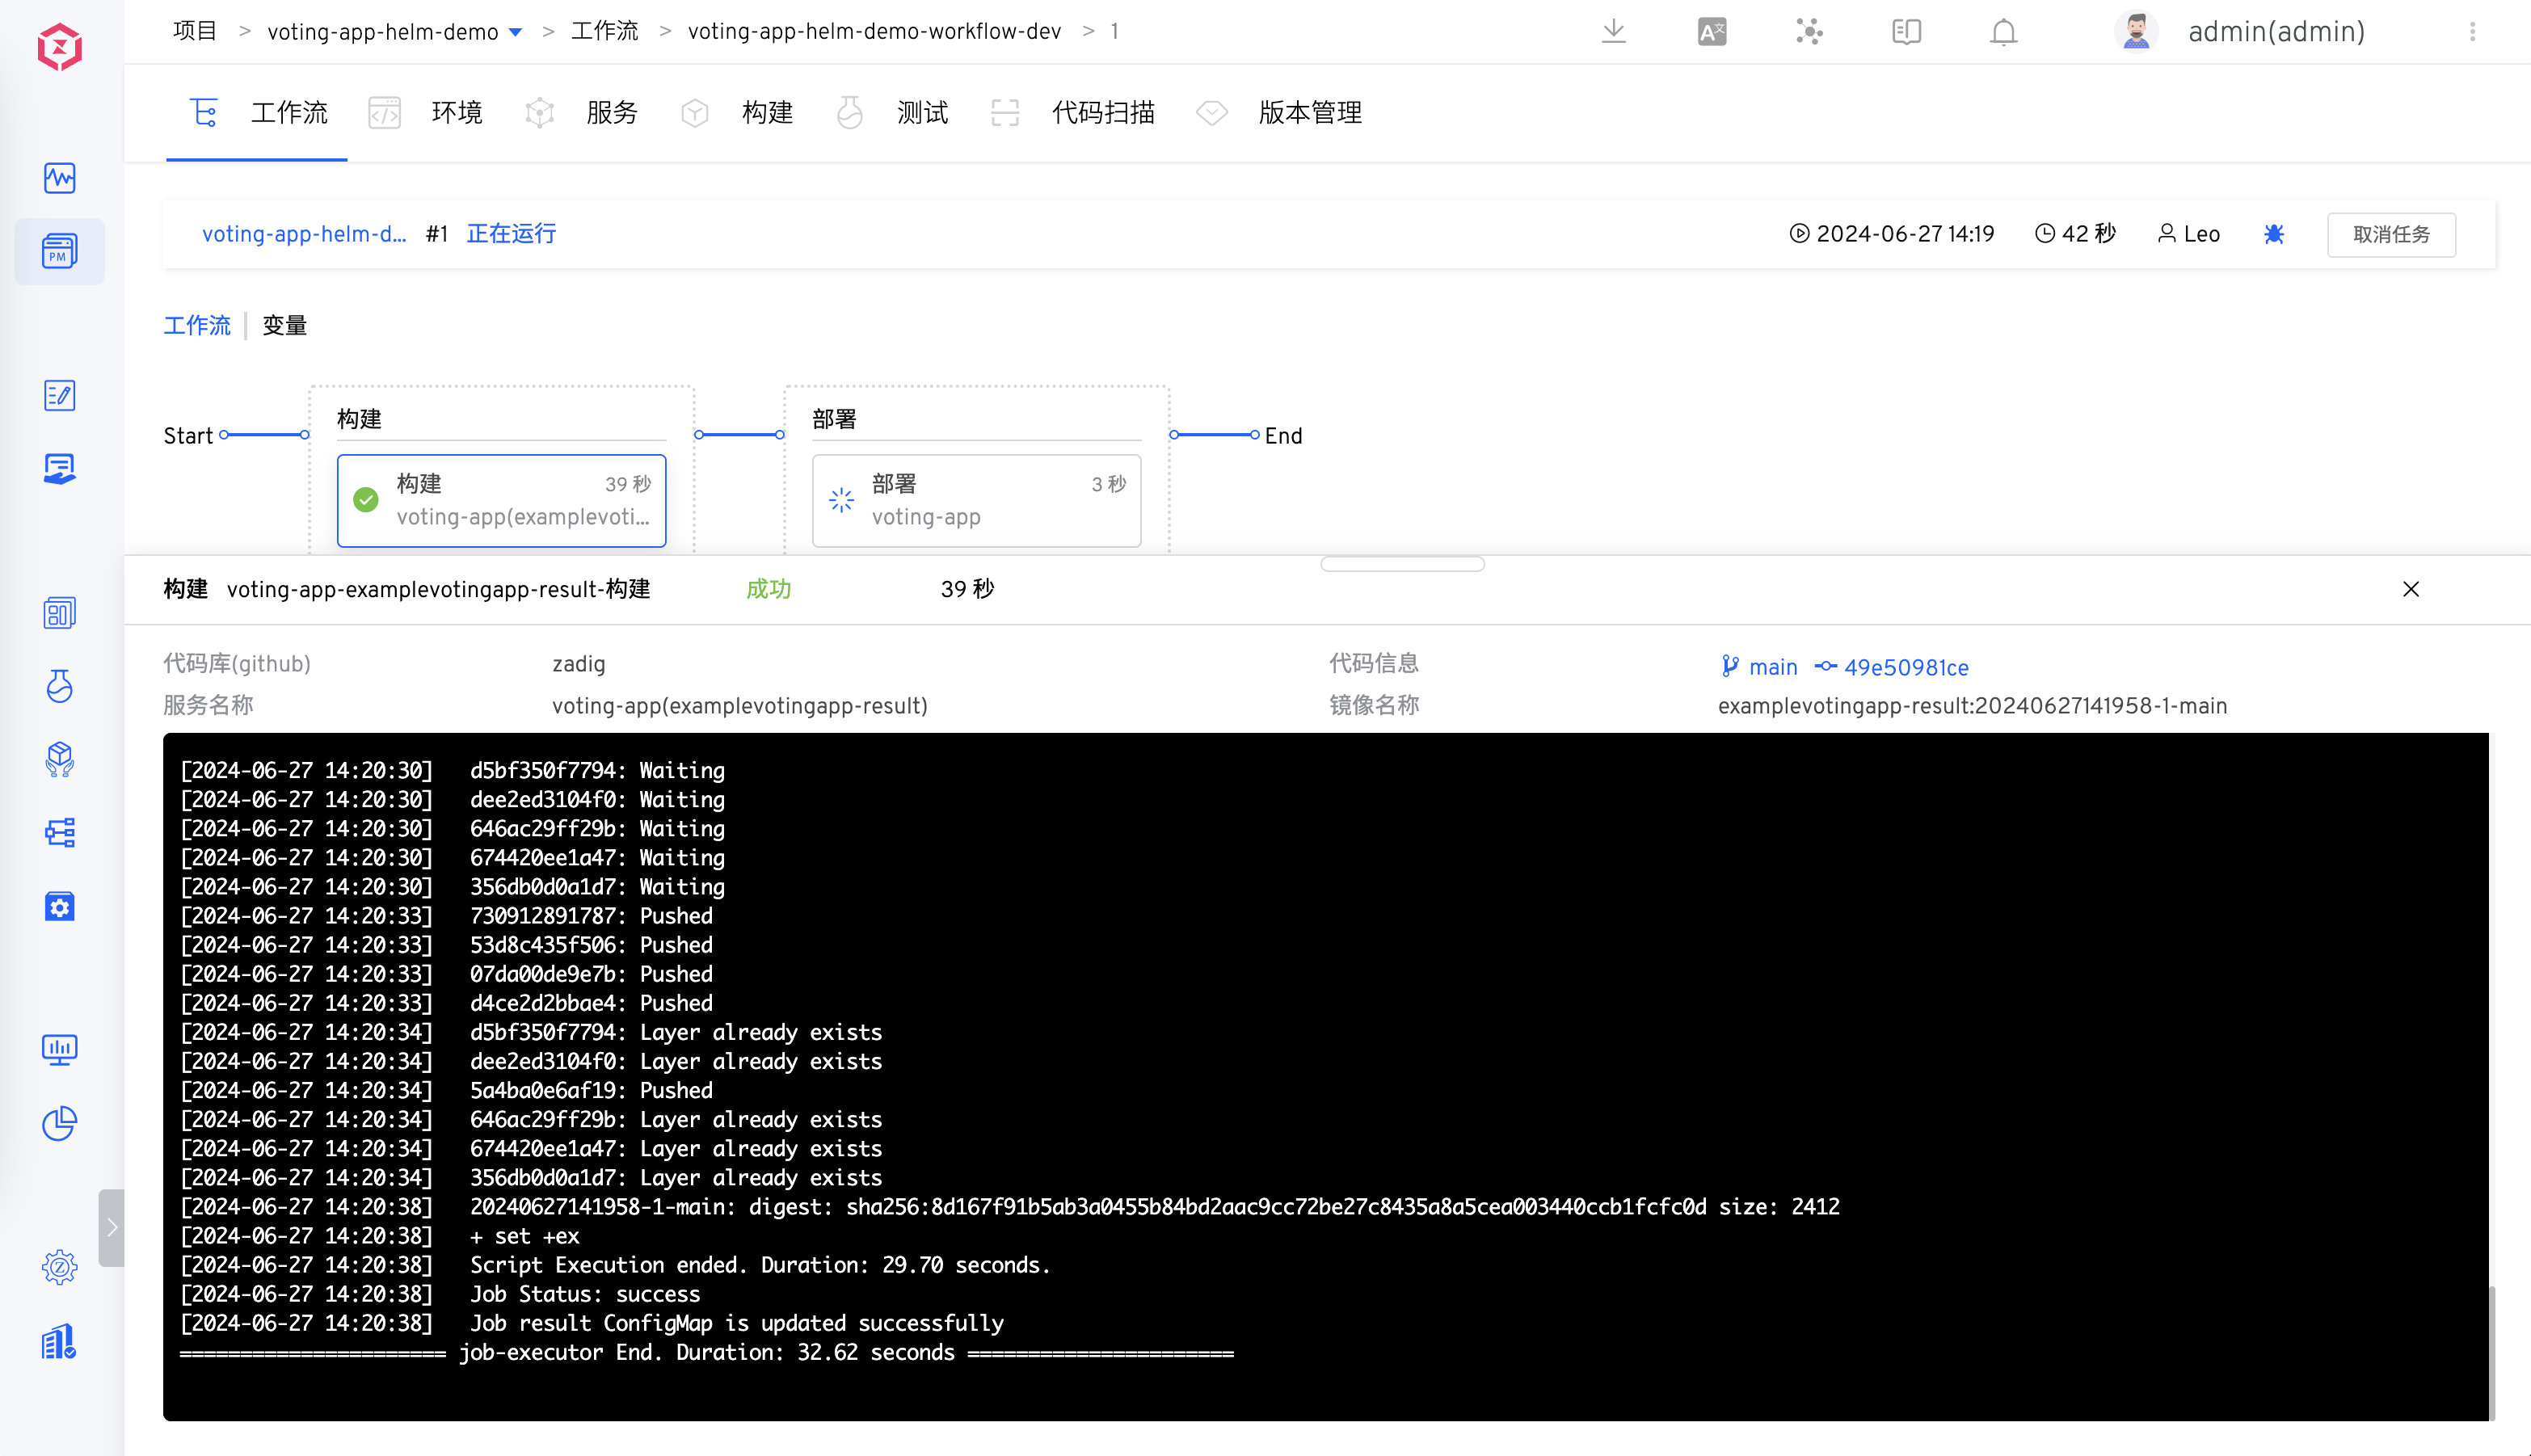This screenshot has height=1456, width=2531.
Task: Click the log panel resize handle
Action: [1402, 564]
